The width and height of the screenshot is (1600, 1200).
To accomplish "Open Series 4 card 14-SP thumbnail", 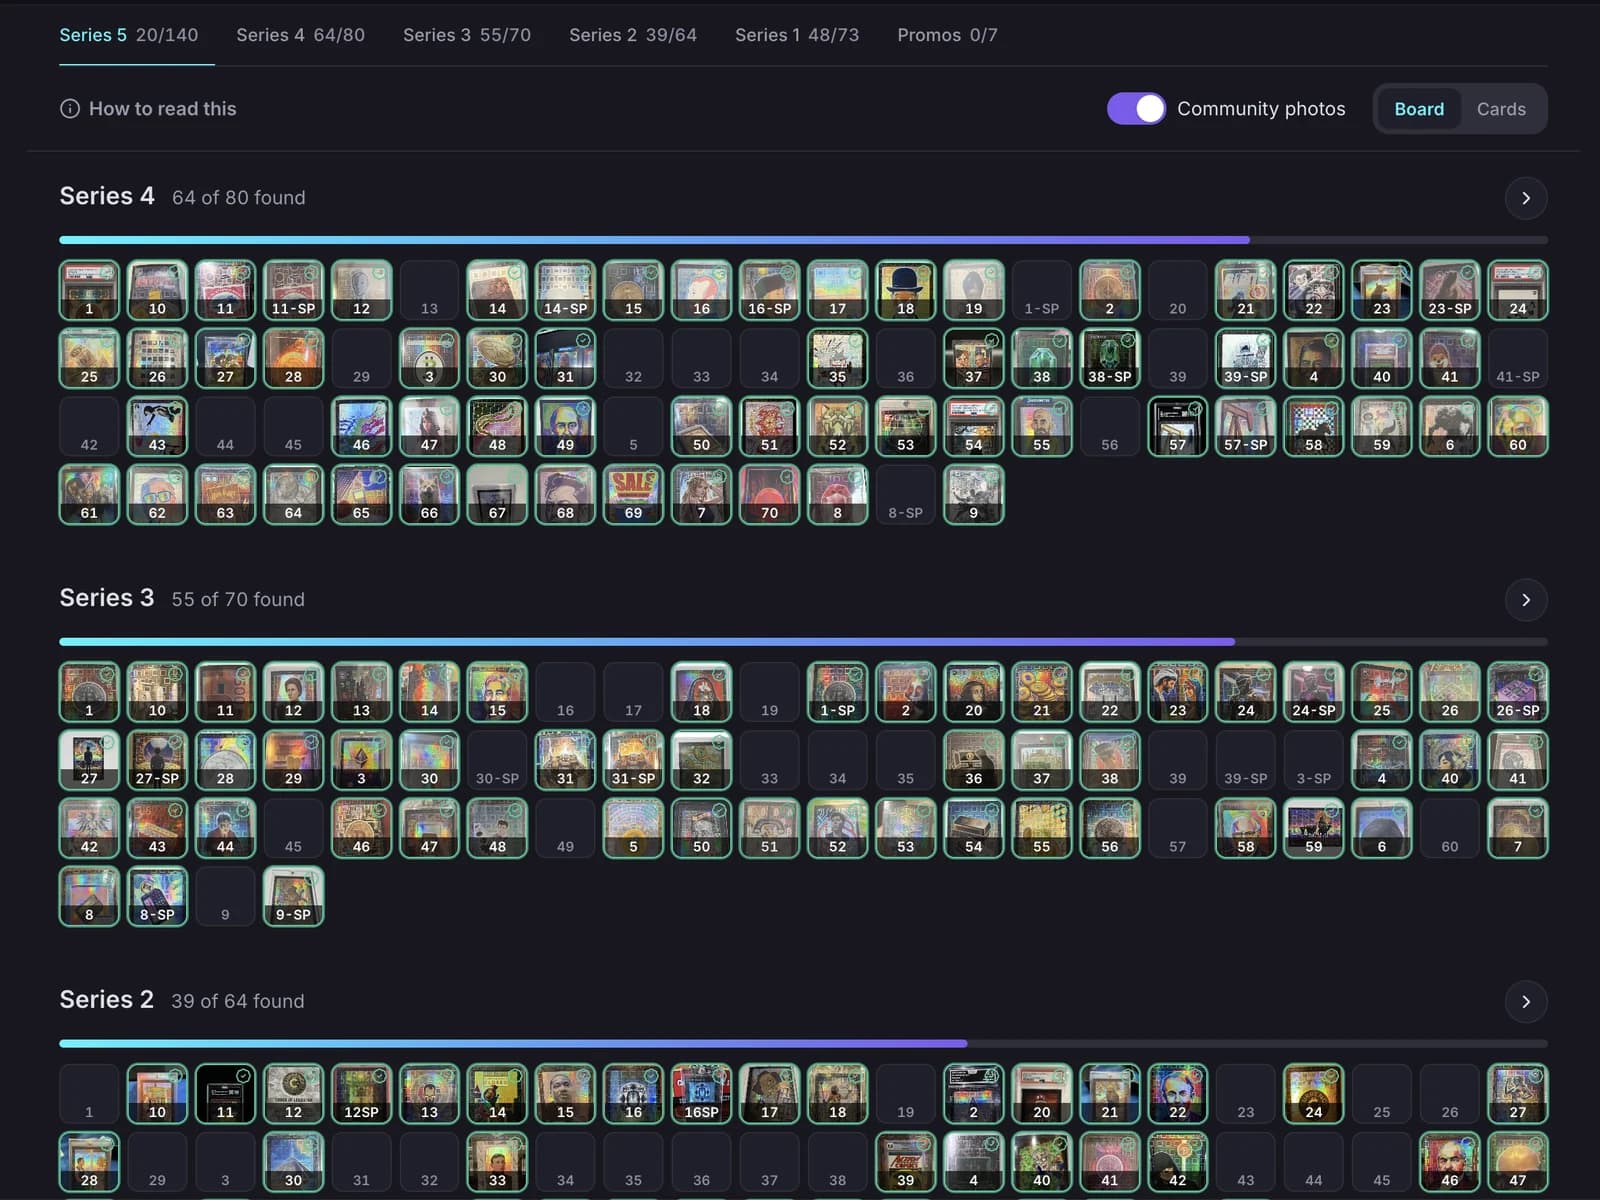I will tap(566, 290).
